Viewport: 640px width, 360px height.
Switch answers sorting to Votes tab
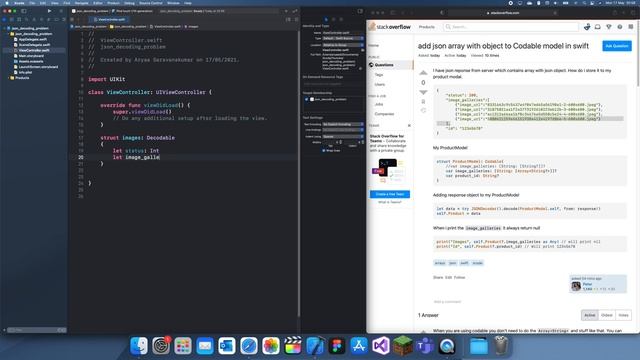[x=623, y=315]
